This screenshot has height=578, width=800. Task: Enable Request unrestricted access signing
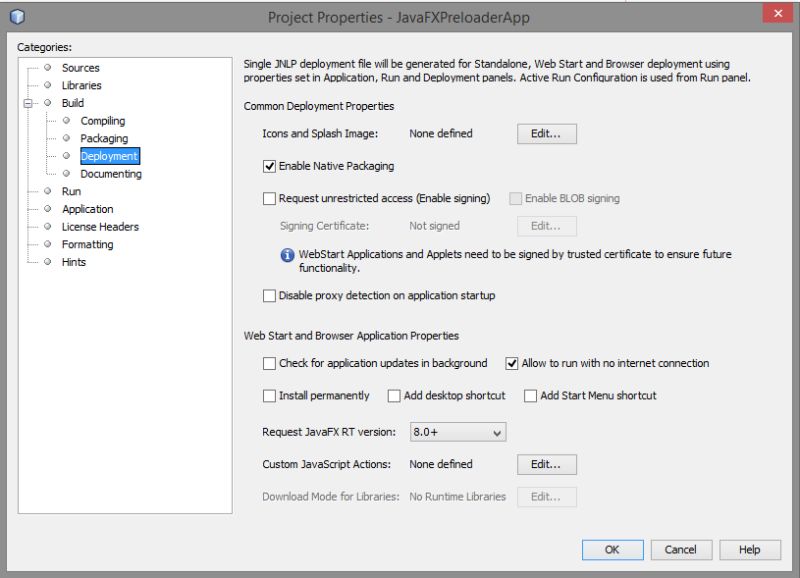coord(267,199)
